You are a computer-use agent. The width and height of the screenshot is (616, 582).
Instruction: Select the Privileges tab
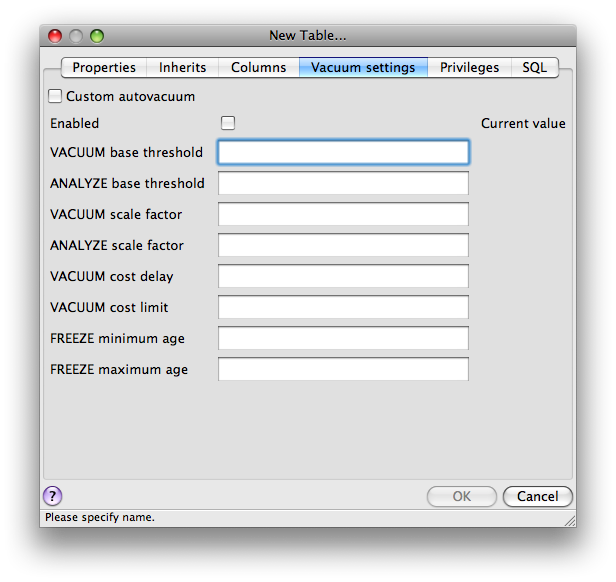point(469,68)
